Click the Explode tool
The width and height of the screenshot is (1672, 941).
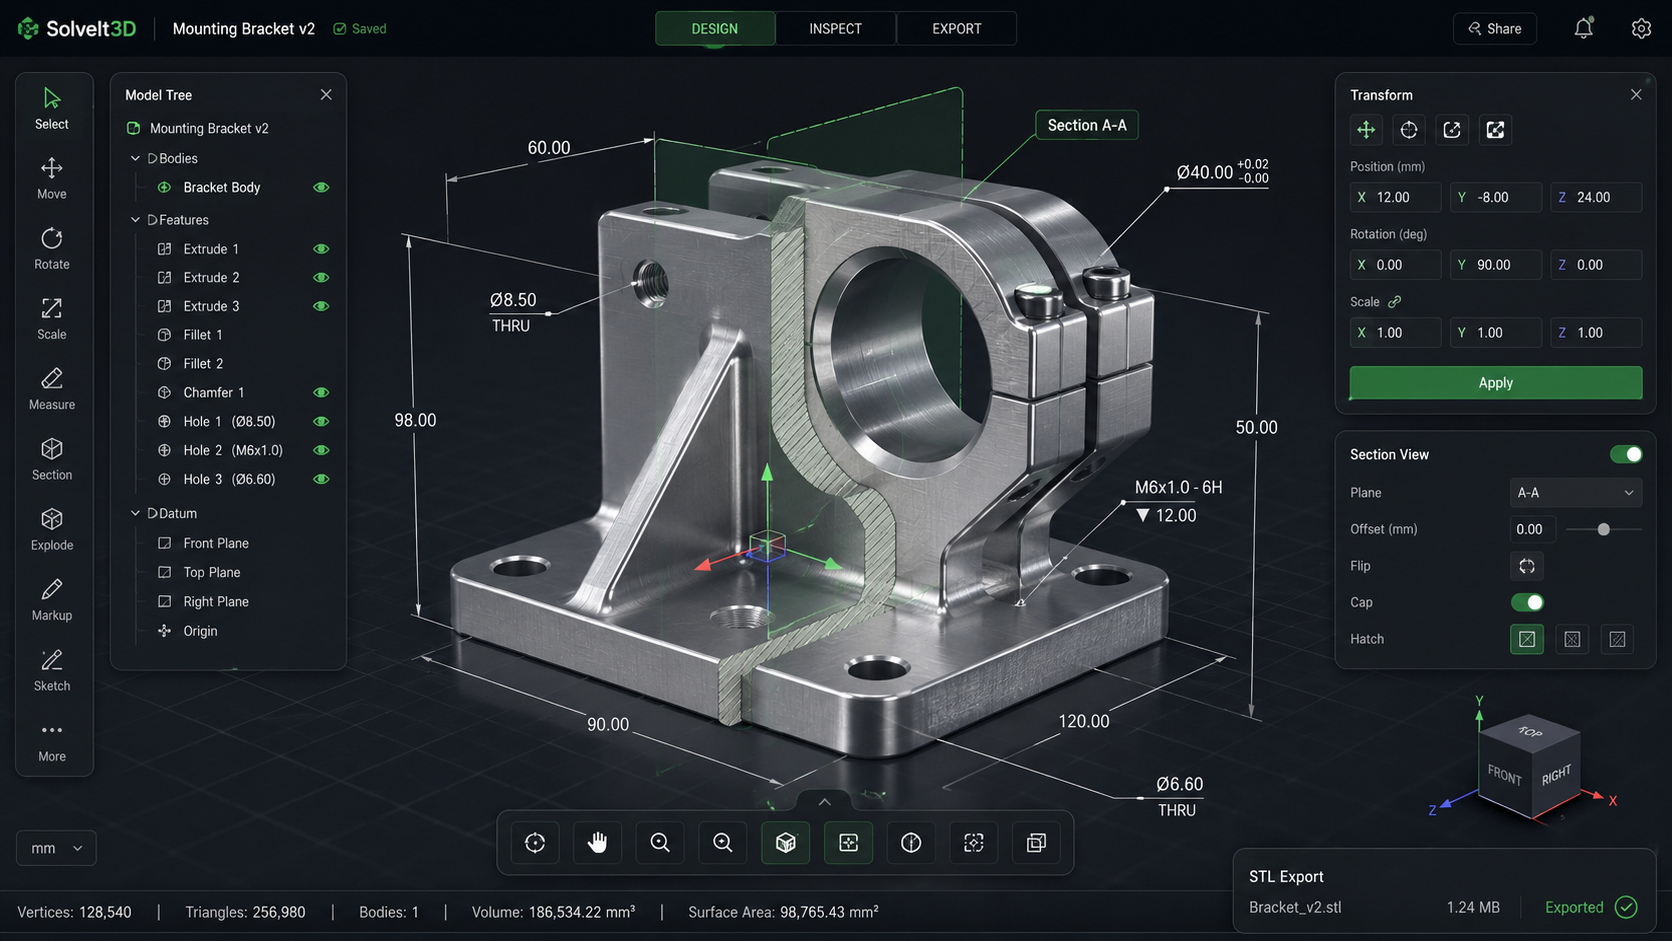(x=52, y=529)
